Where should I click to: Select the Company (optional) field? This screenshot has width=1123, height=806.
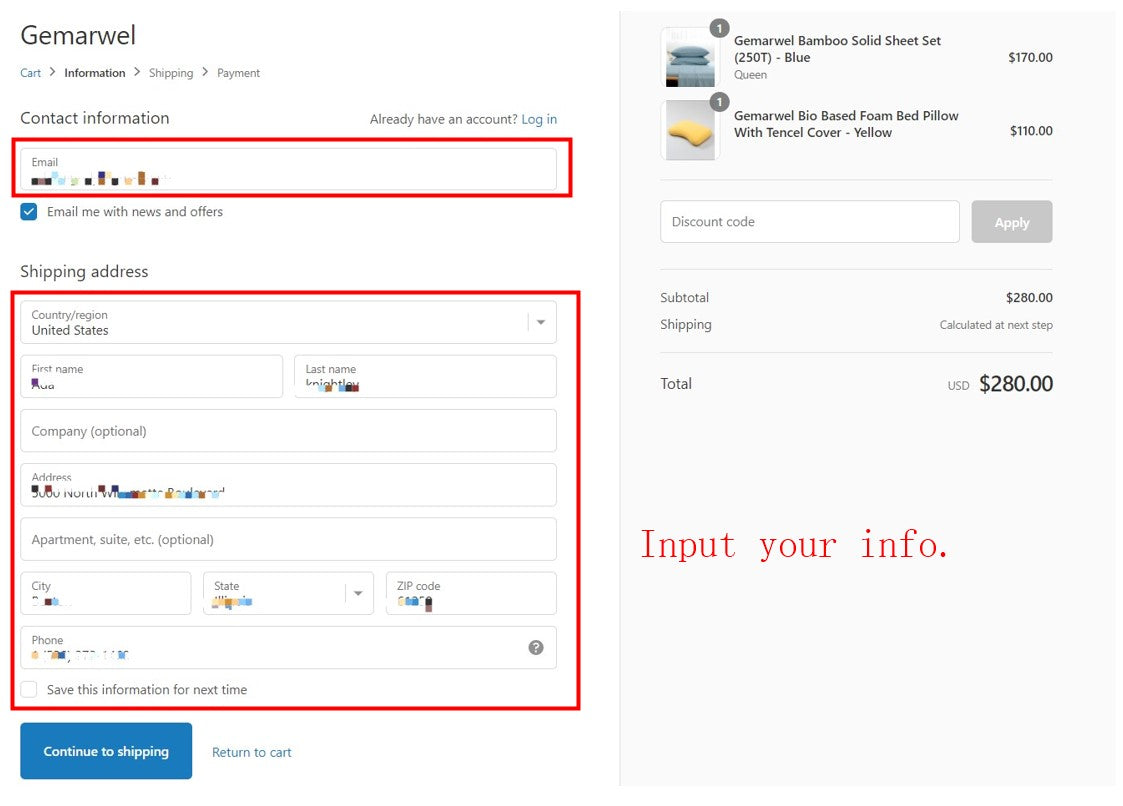(288, 431)
